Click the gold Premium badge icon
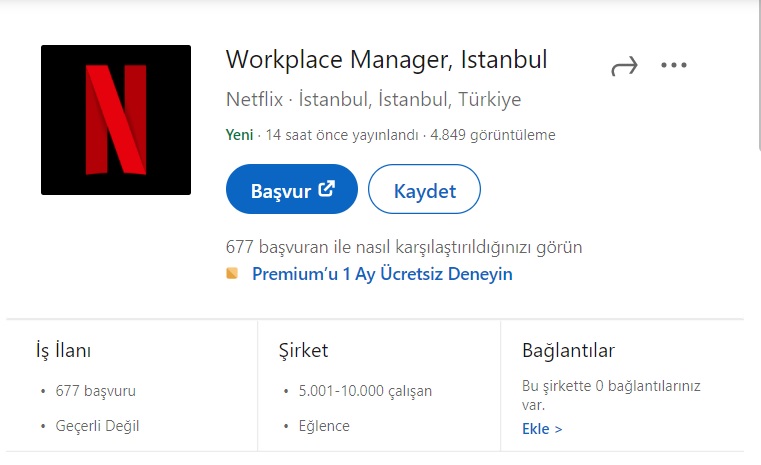Image resolution: width=761 pixels, height=465 pixels. (232, 273)
